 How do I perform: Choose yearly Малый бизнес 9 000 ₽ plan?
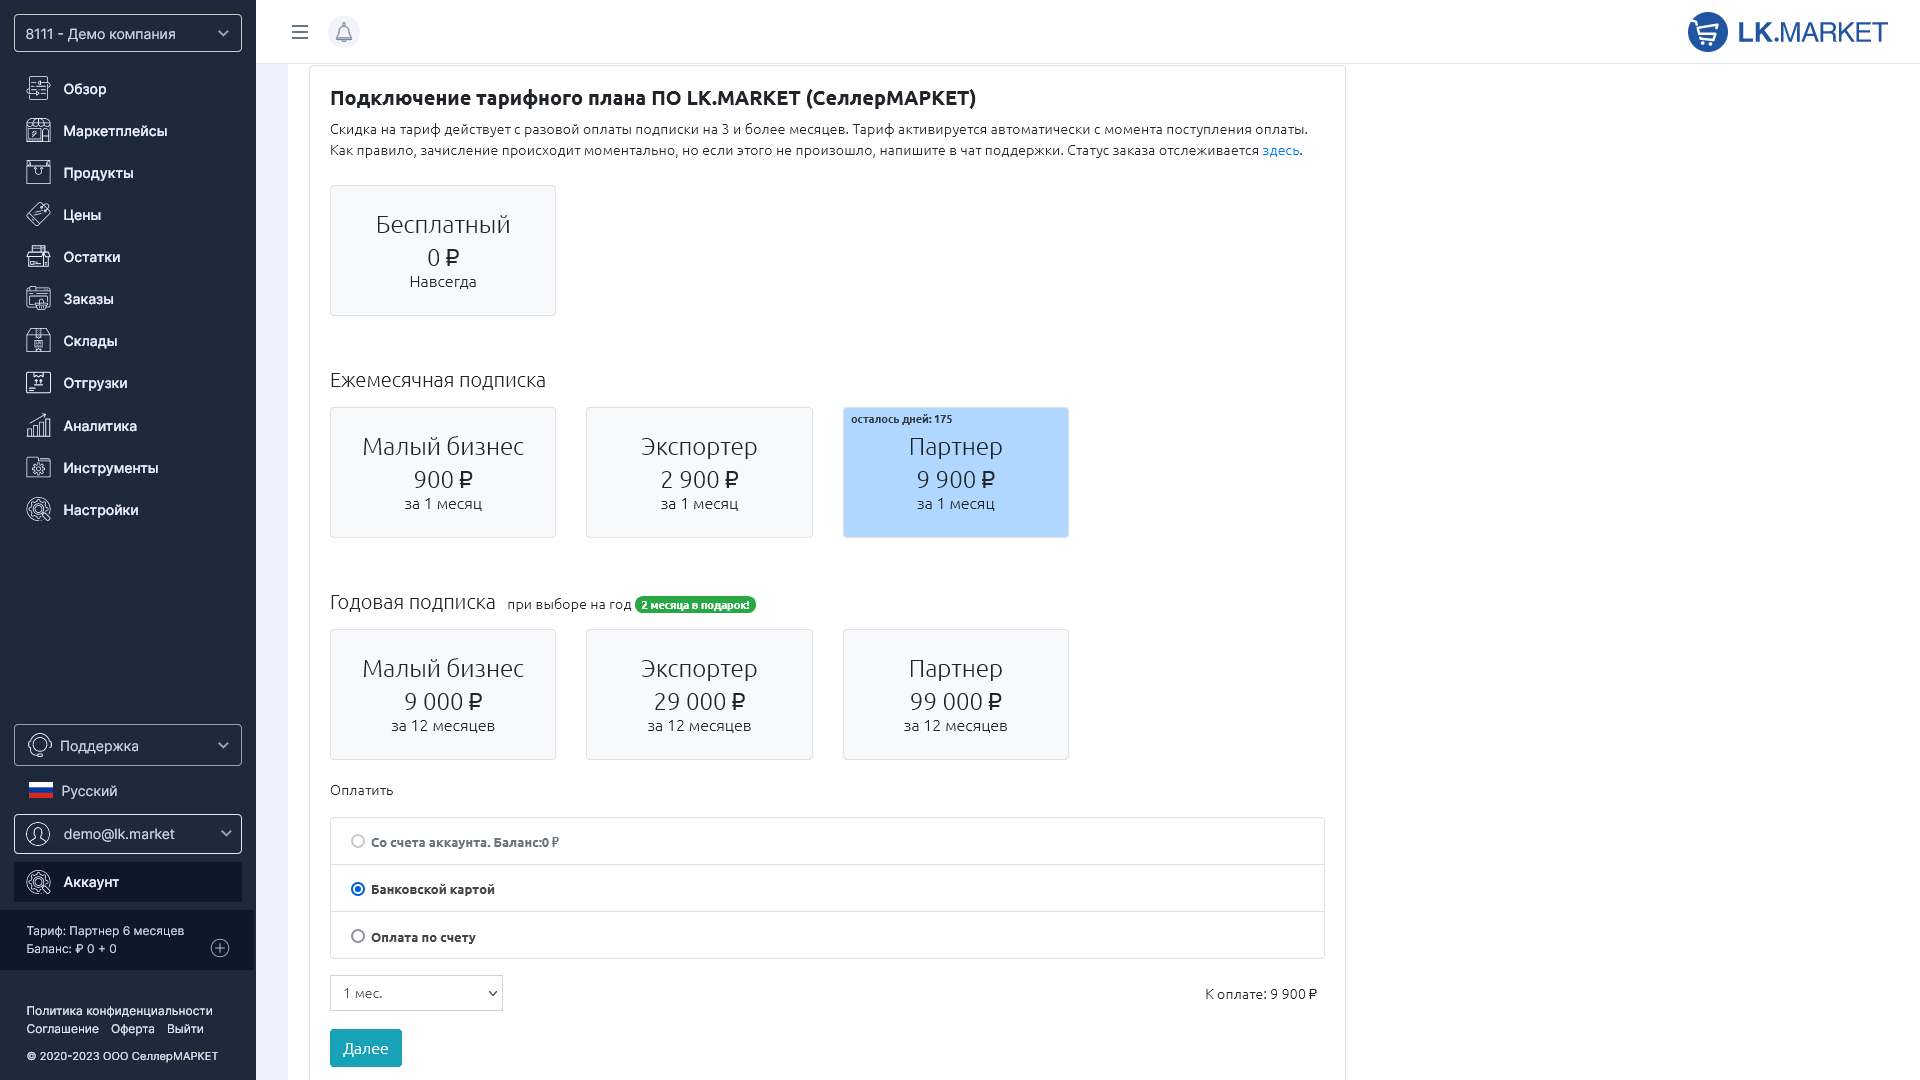pos(443,694)
